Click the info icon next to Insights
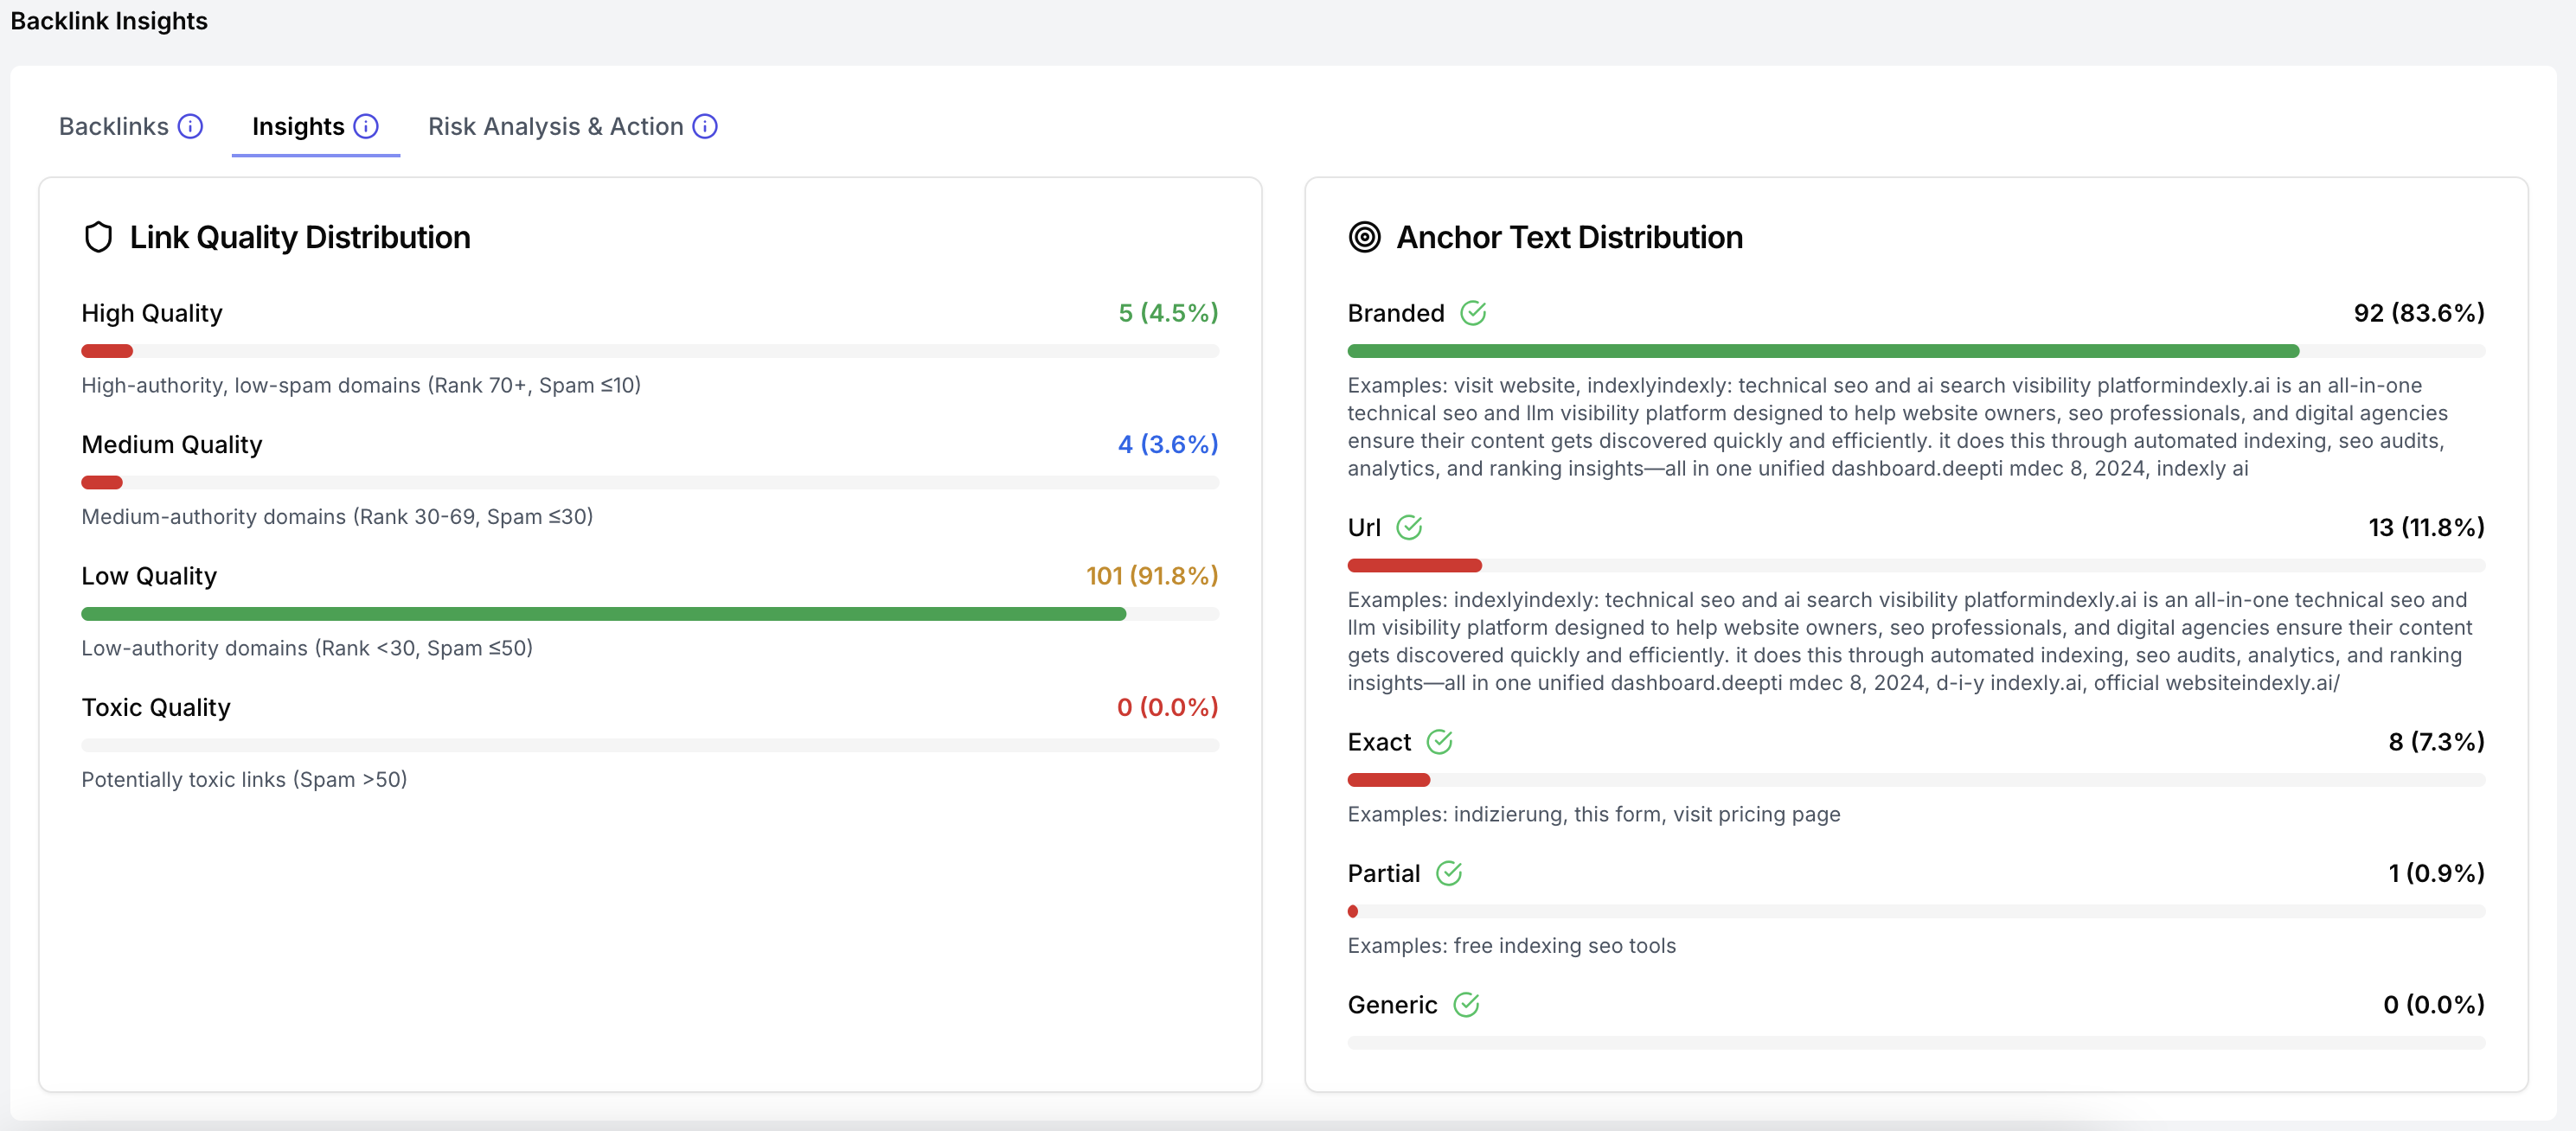The height and width of the screenshot is (1131, 2576). point(366,126)
